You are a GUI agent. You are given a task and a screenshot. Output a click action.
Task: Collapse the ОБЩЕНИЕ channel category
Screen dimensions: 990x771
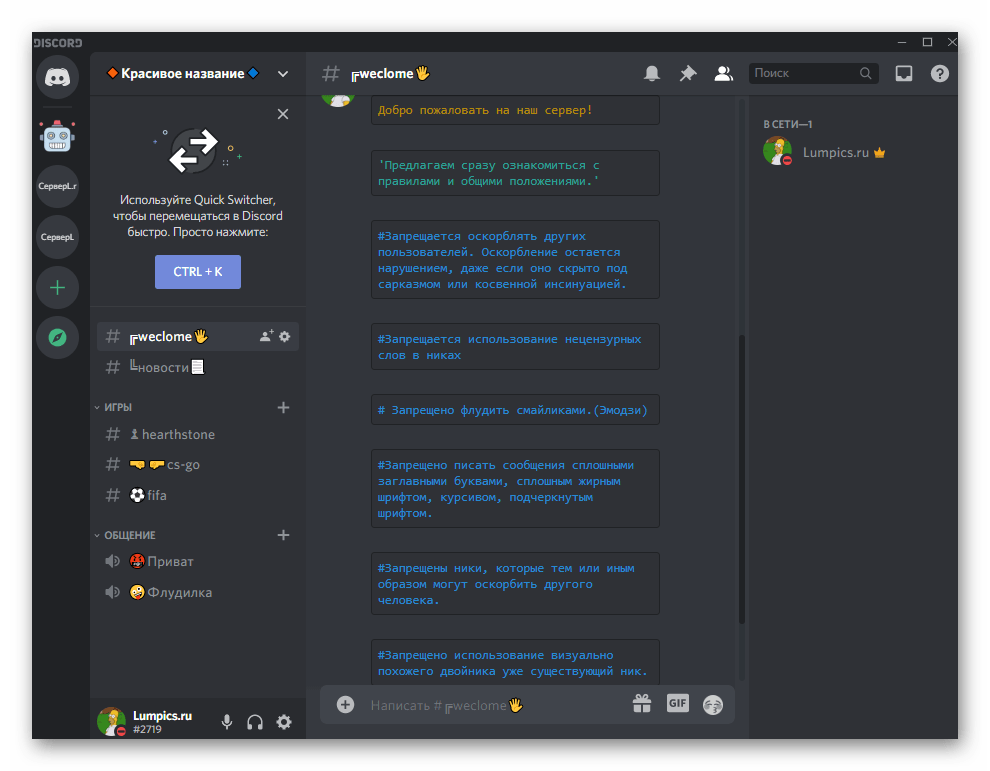129,535
